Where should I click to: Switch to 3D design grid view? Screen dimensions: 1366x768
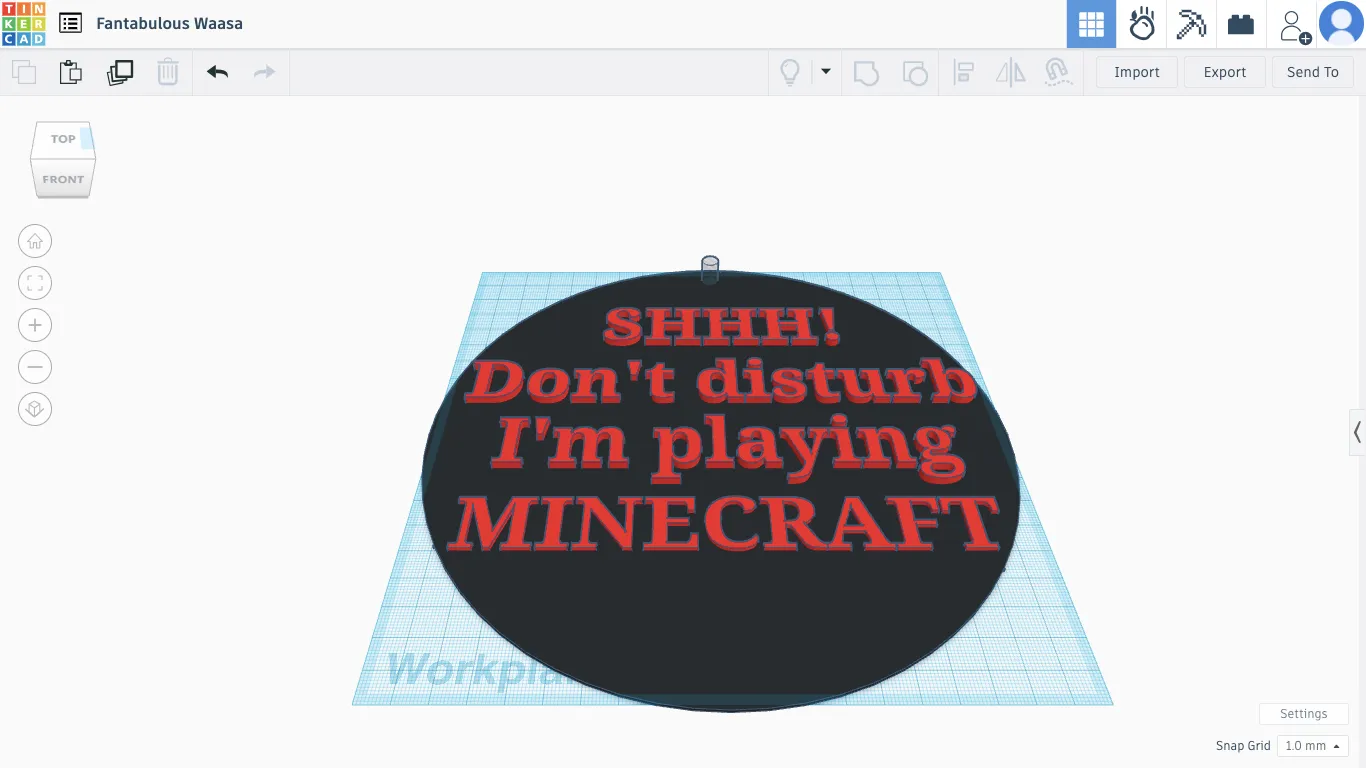point(1091,24)
